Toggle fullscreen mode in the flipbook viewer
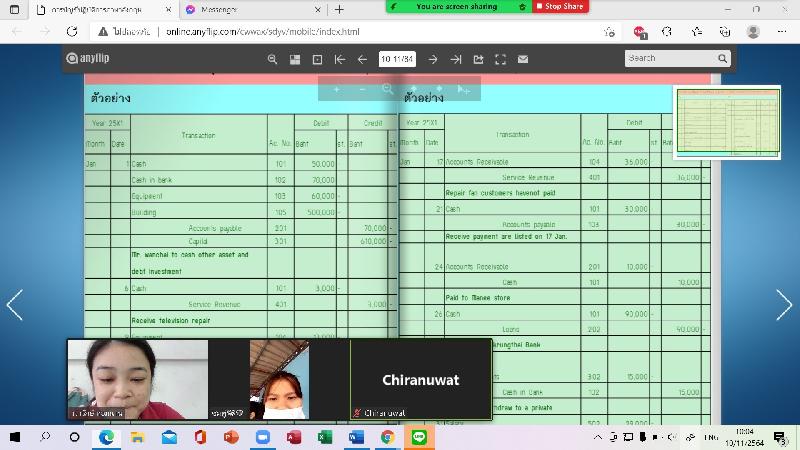 [x=501, y=59]
